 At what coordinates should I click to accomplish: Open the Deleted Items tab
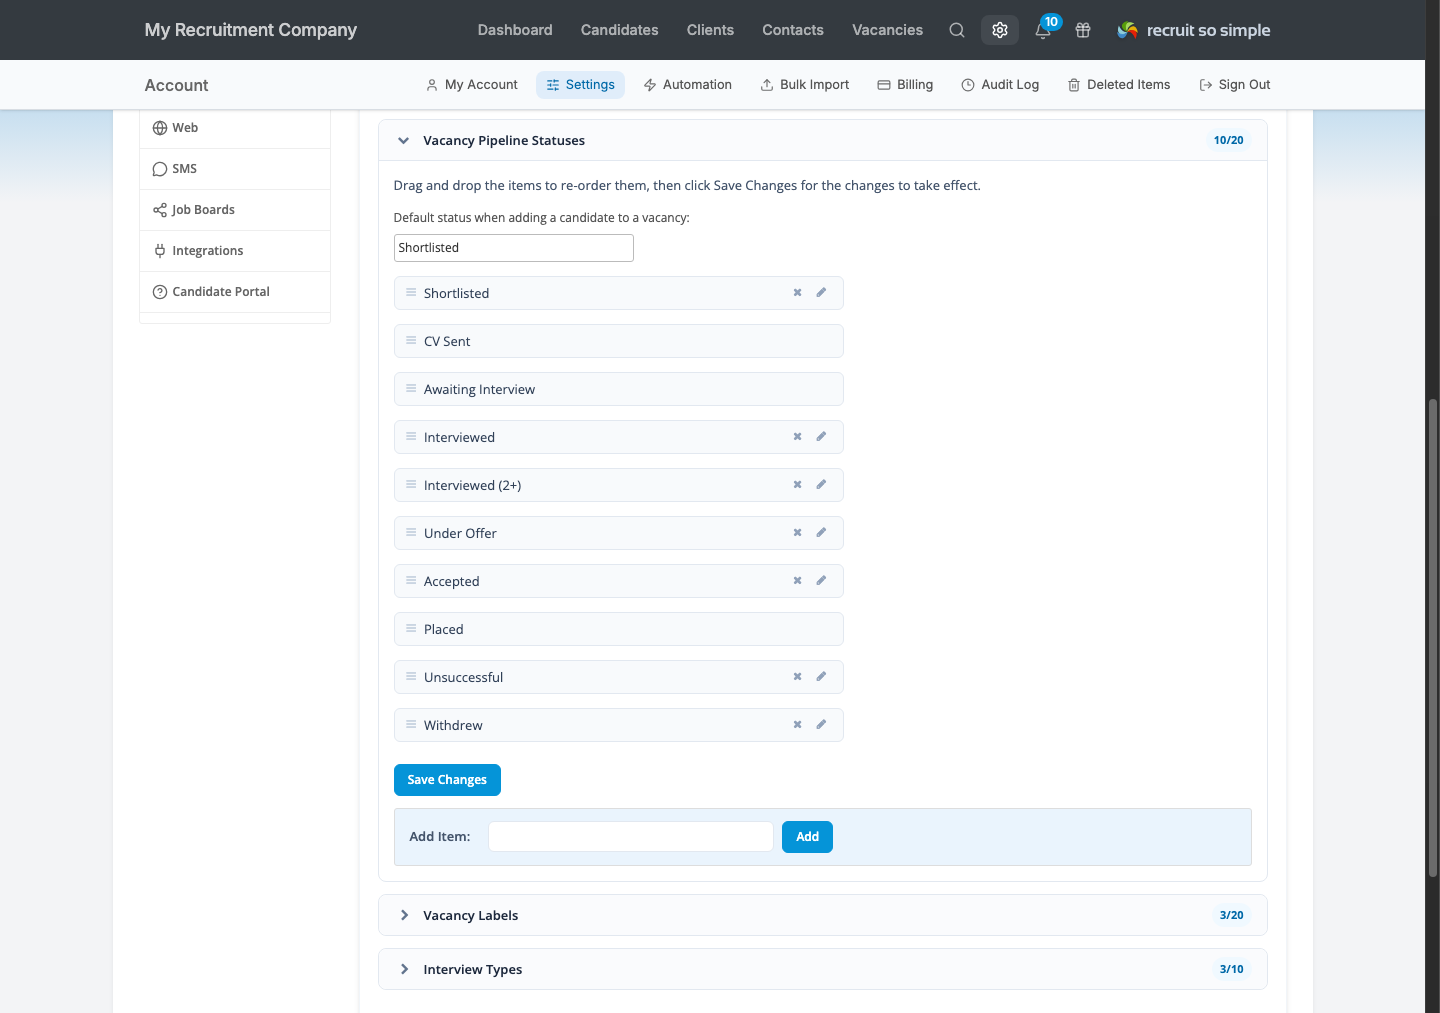(1119, 85)
